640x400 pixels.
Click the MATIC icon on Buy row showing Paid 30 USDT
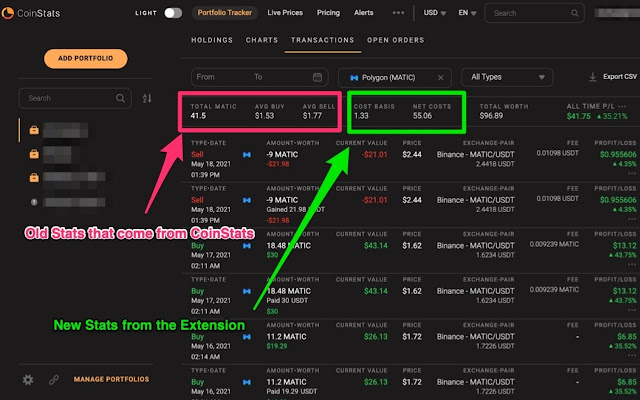(x=247, y=291)
